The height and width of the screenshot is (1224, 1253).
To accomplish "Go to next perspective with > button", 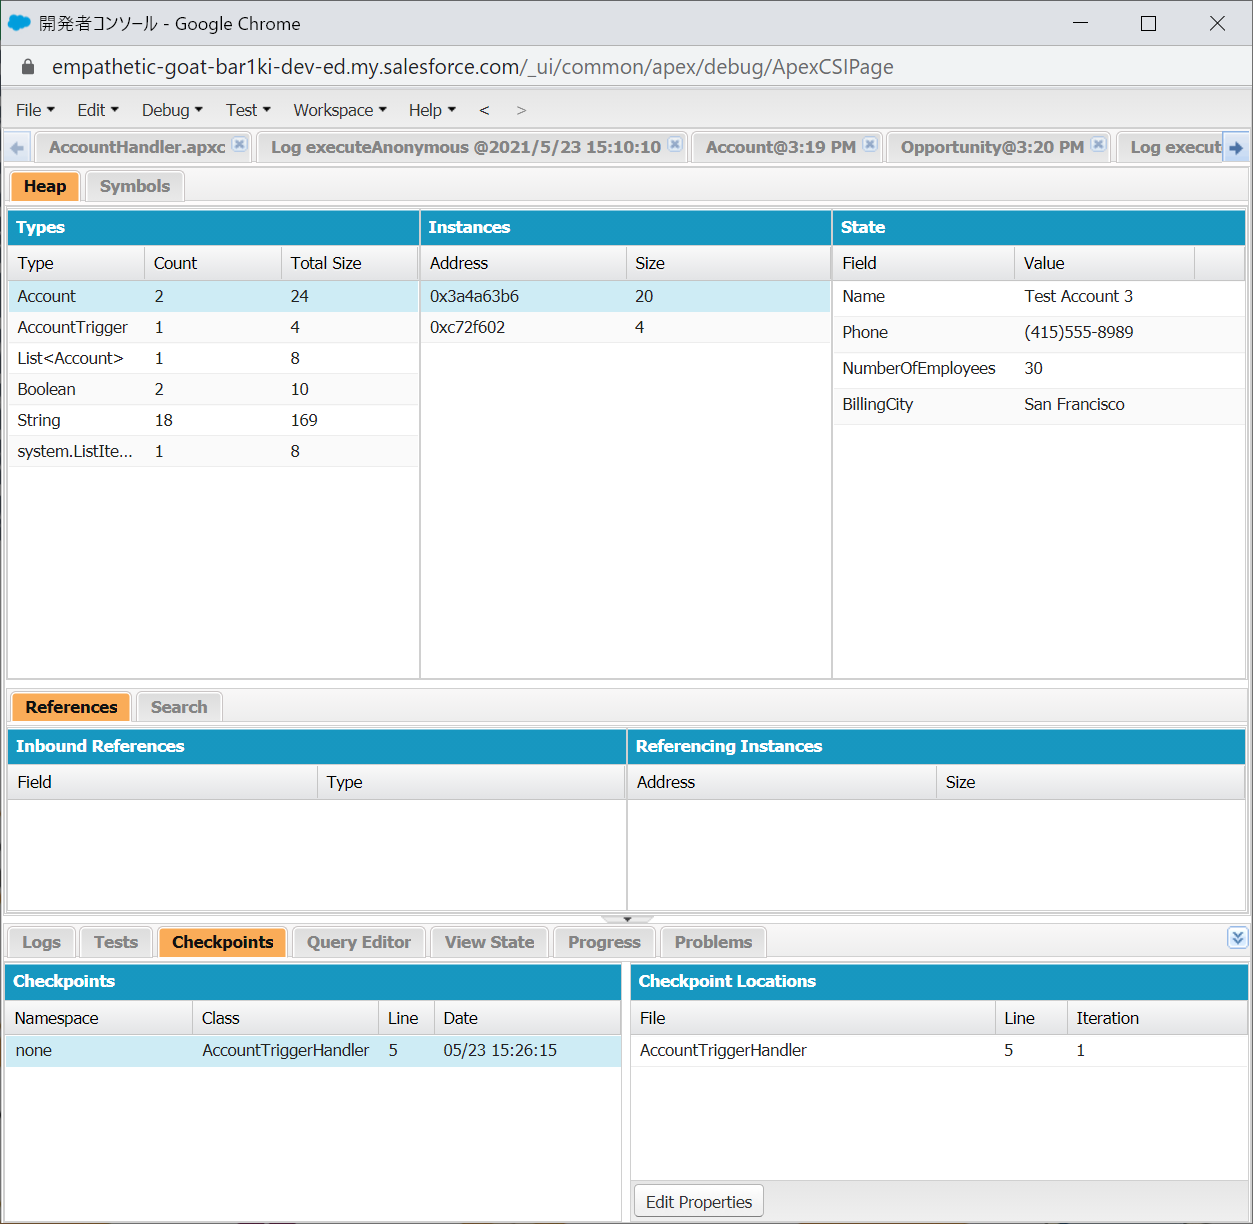I will pos(521,110).
